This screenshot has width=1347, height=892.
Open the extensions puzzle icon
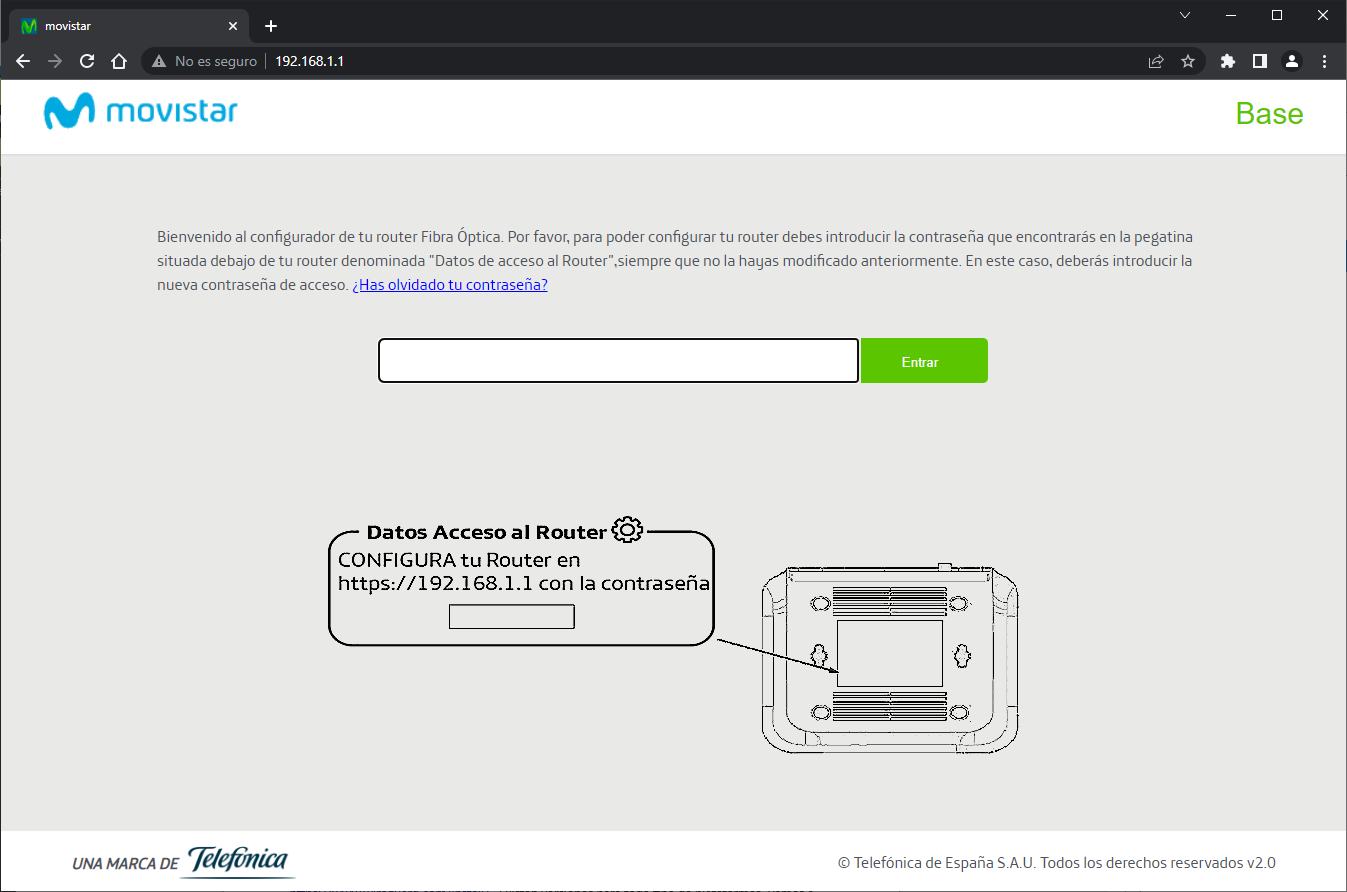[x=1228, y=61]
